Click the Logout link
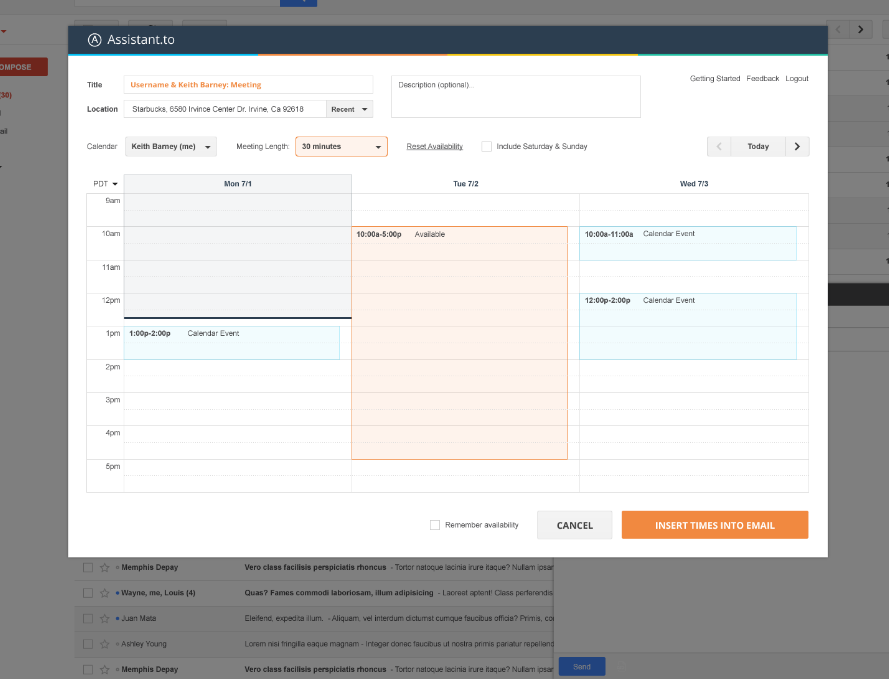Viewport: 889px width, 679px height. pyautogui.click(x=797, y=78)
